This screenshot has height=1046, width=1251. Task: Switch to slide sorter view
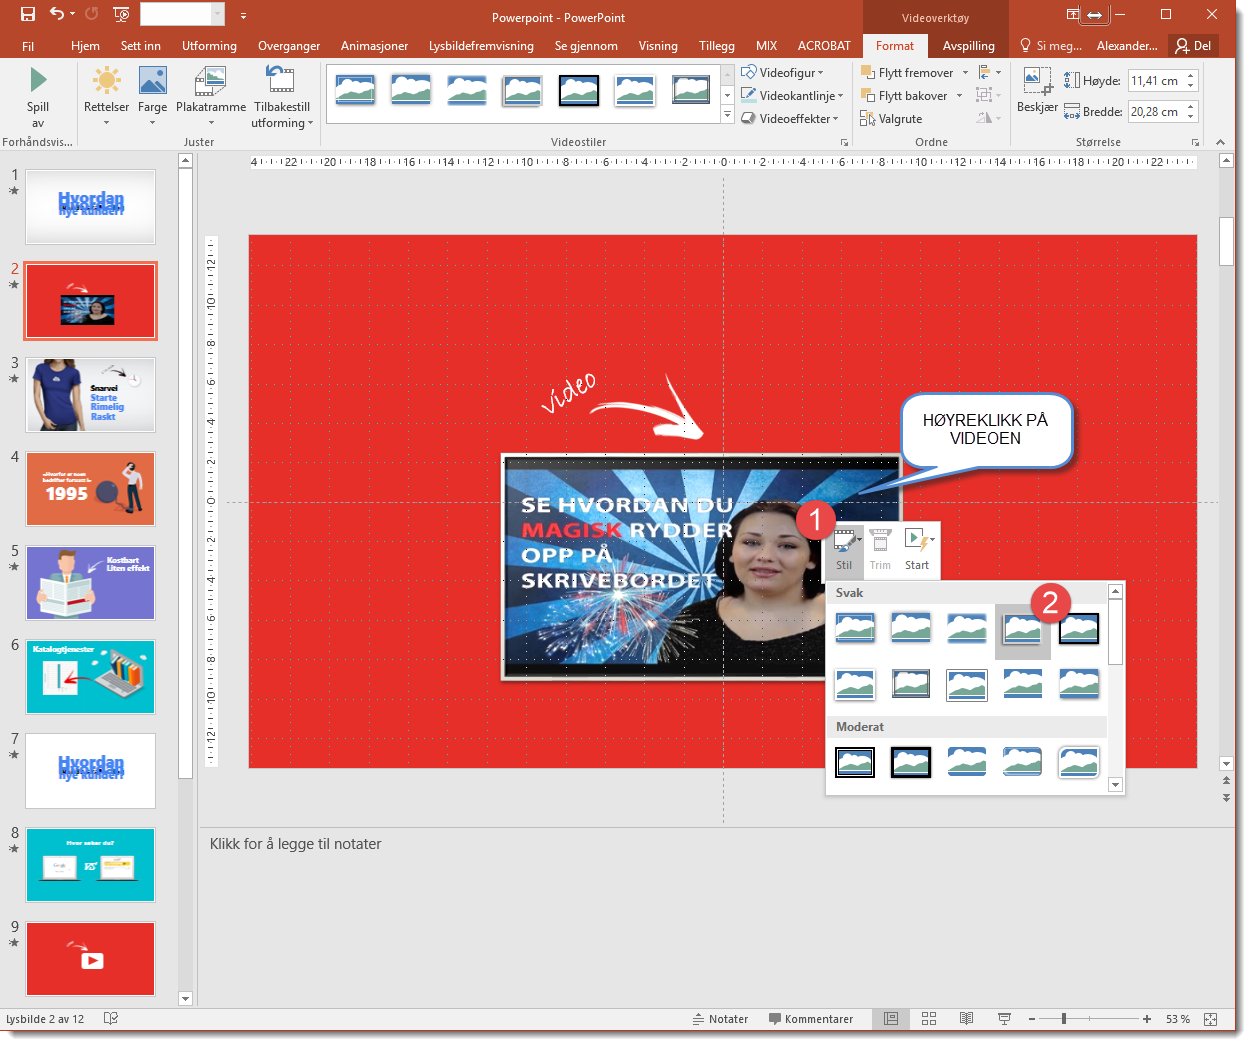coord(929,1019)
